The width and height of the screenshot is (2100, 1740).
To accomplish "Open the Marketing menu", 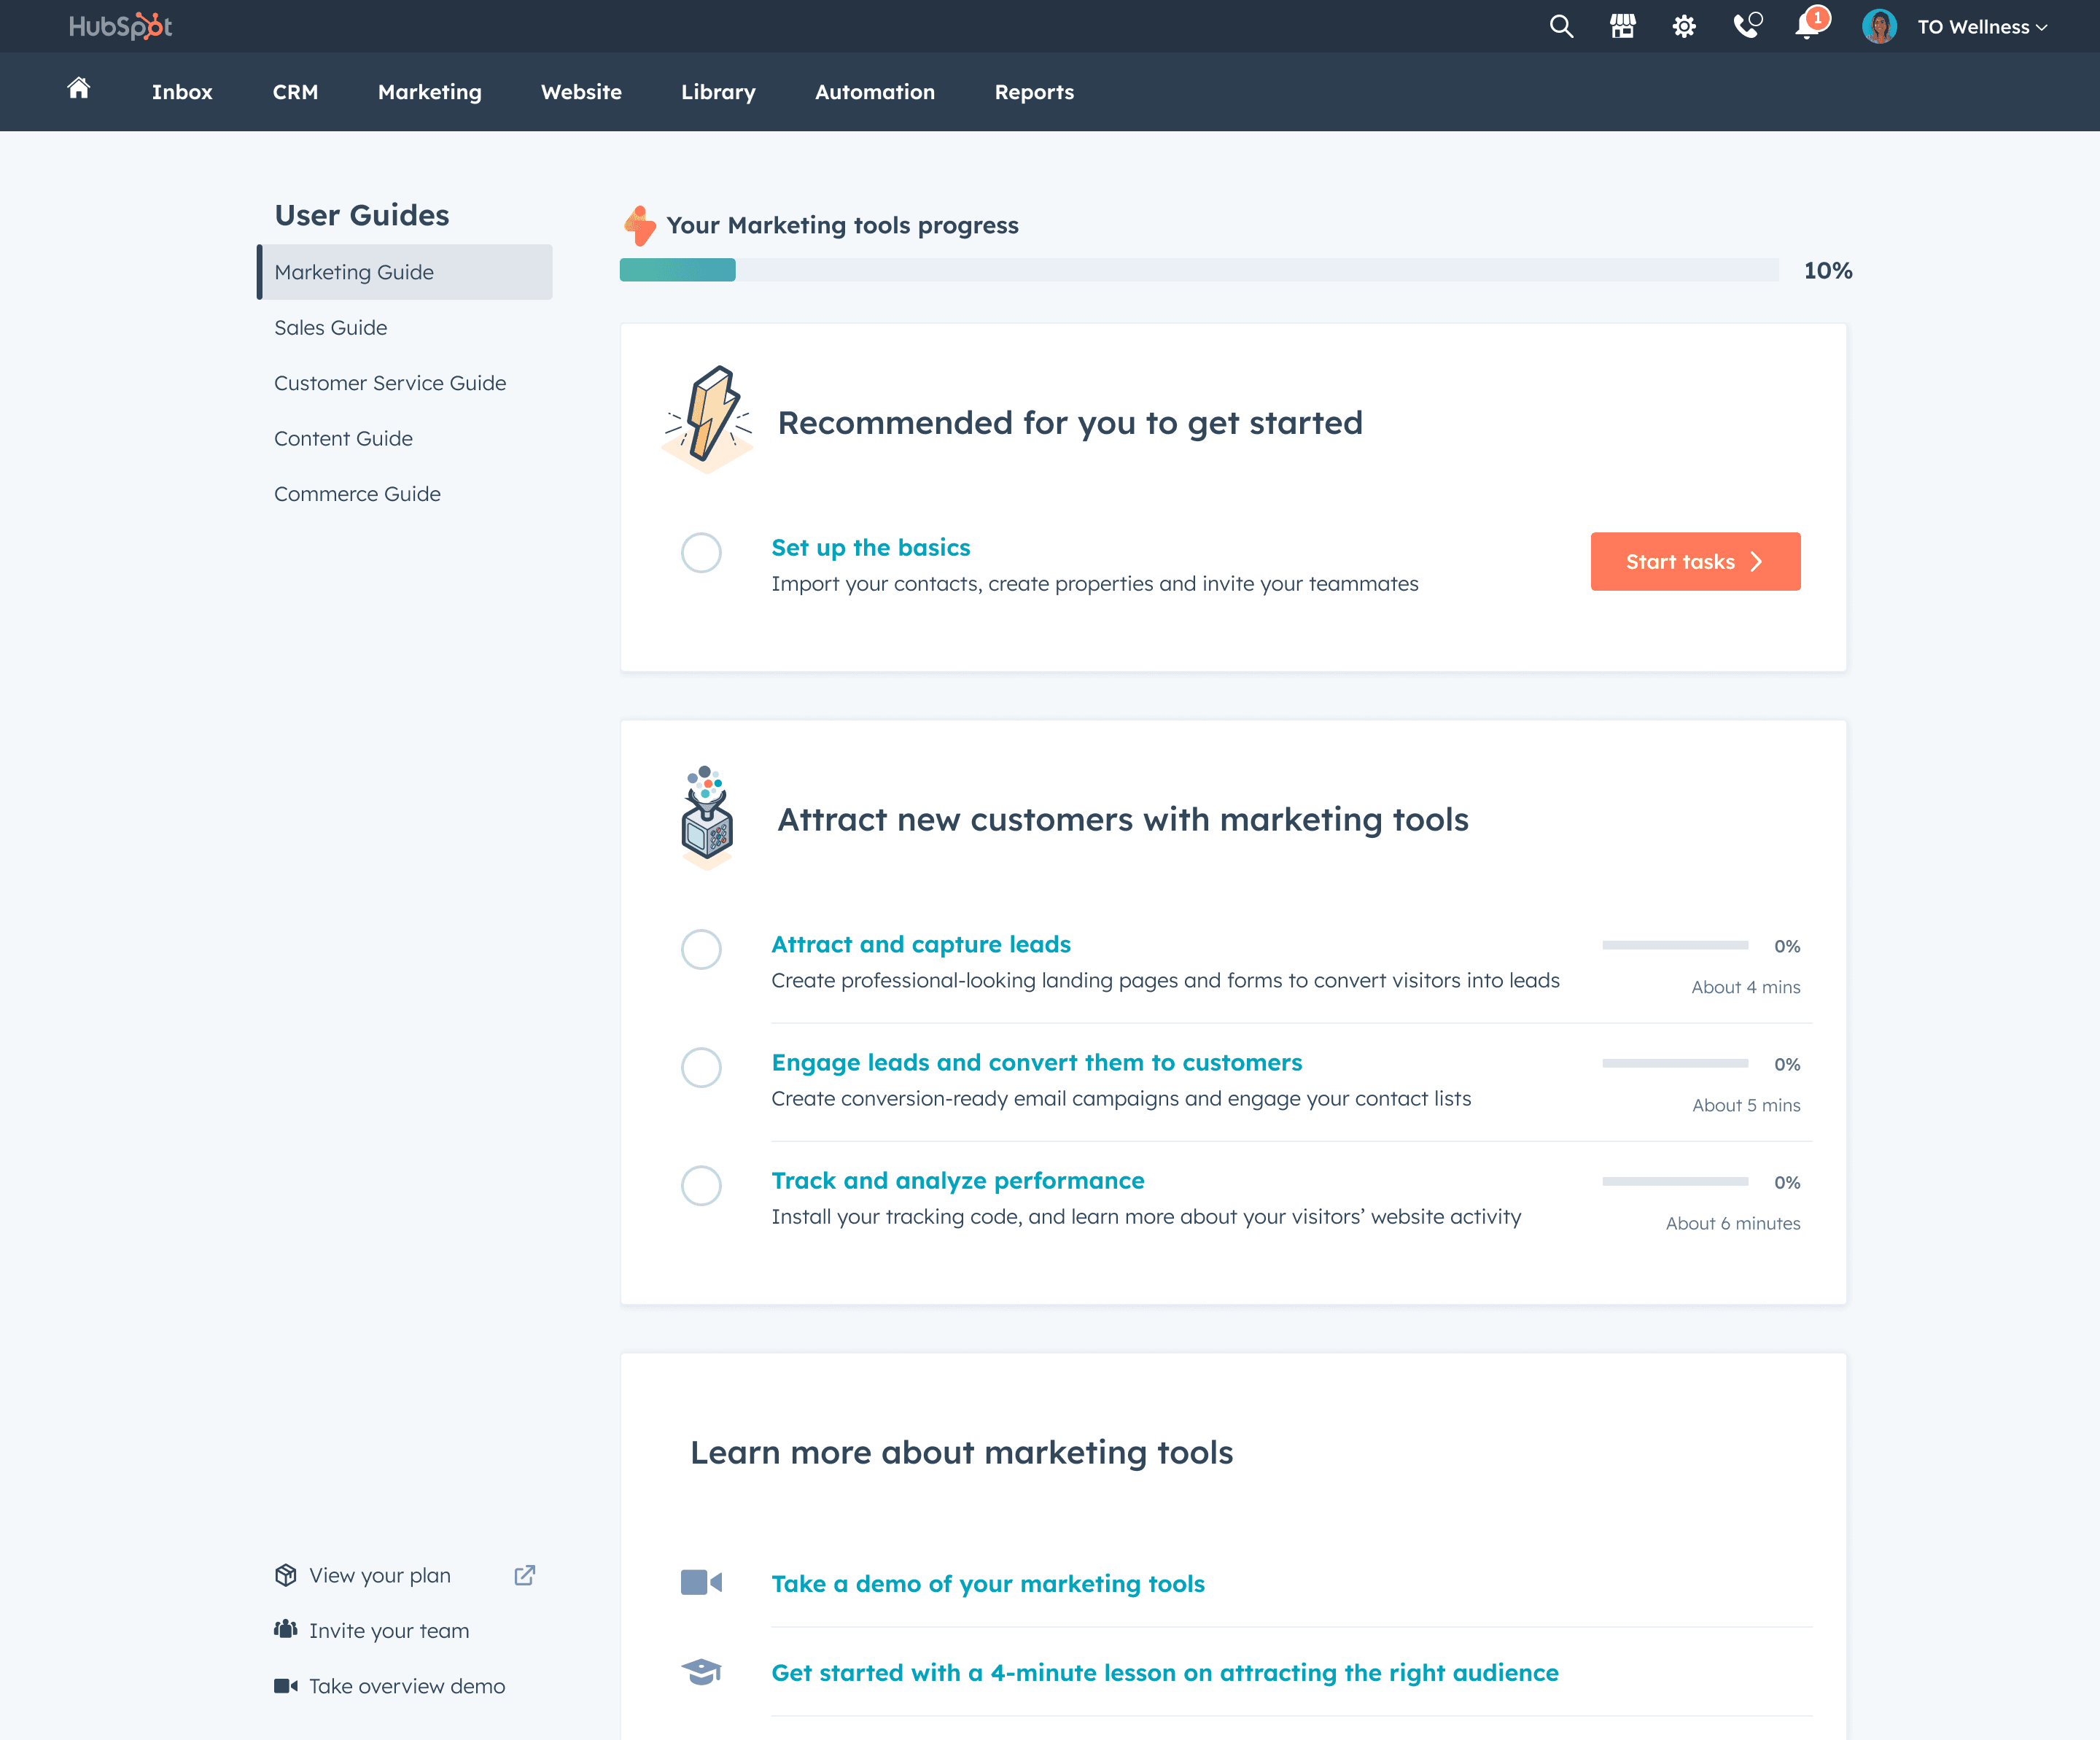I will pos(430,92).
